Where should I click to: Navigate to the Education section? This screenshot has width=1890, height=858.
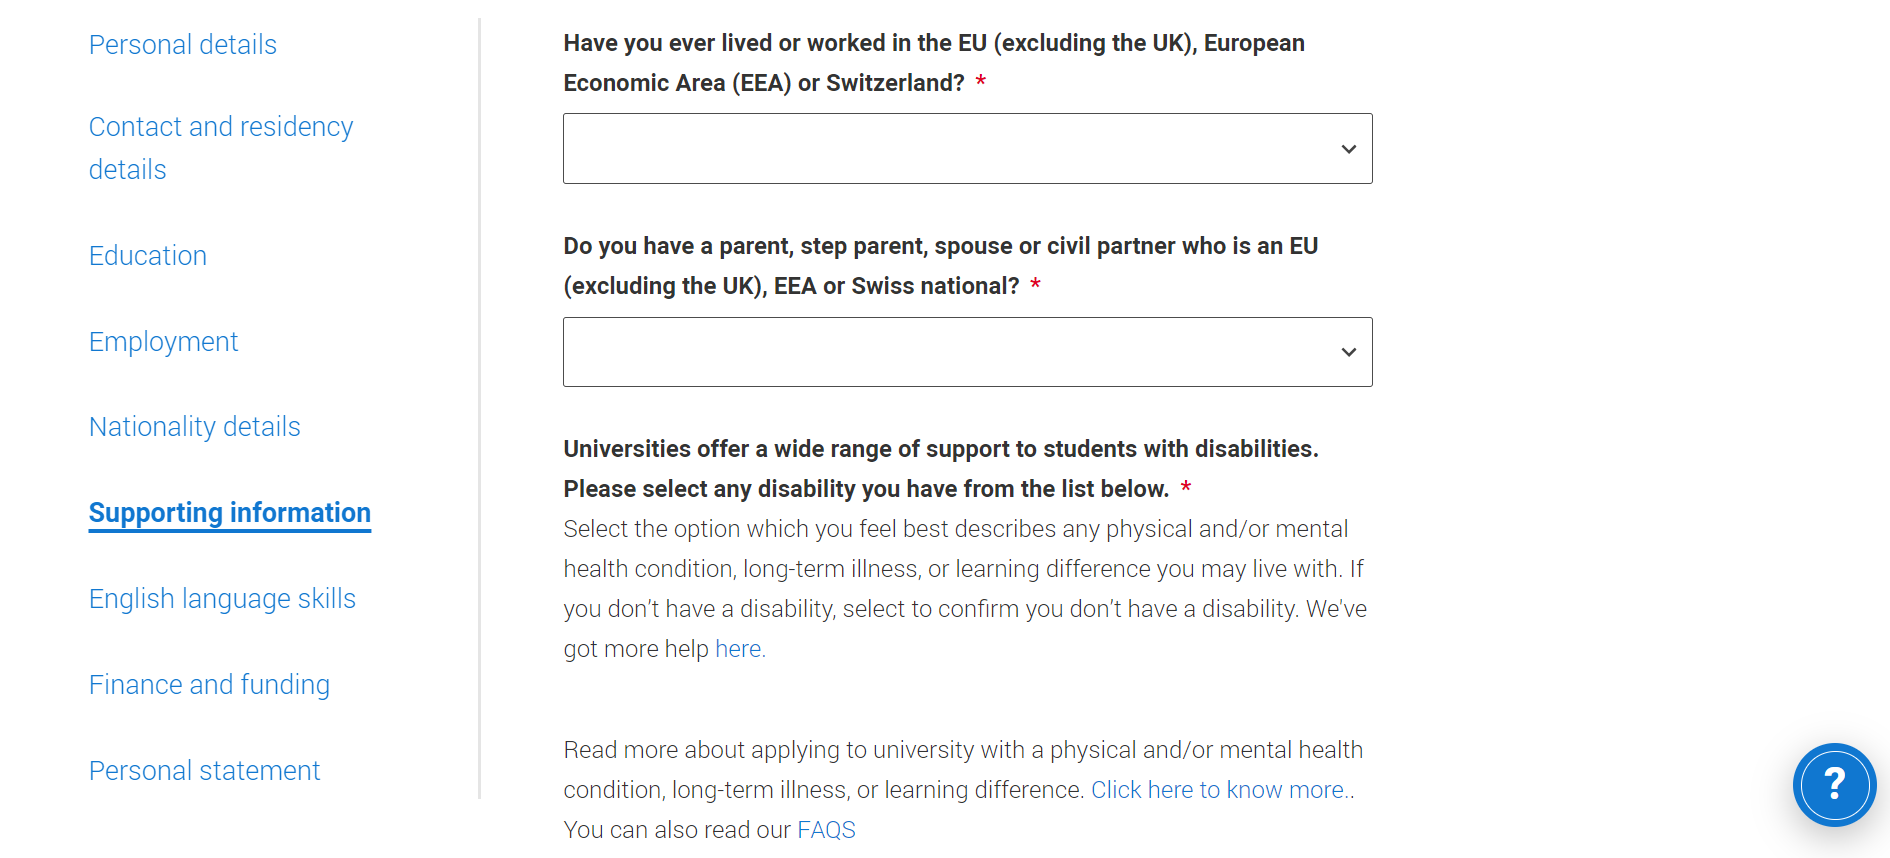tap(147, 256)
